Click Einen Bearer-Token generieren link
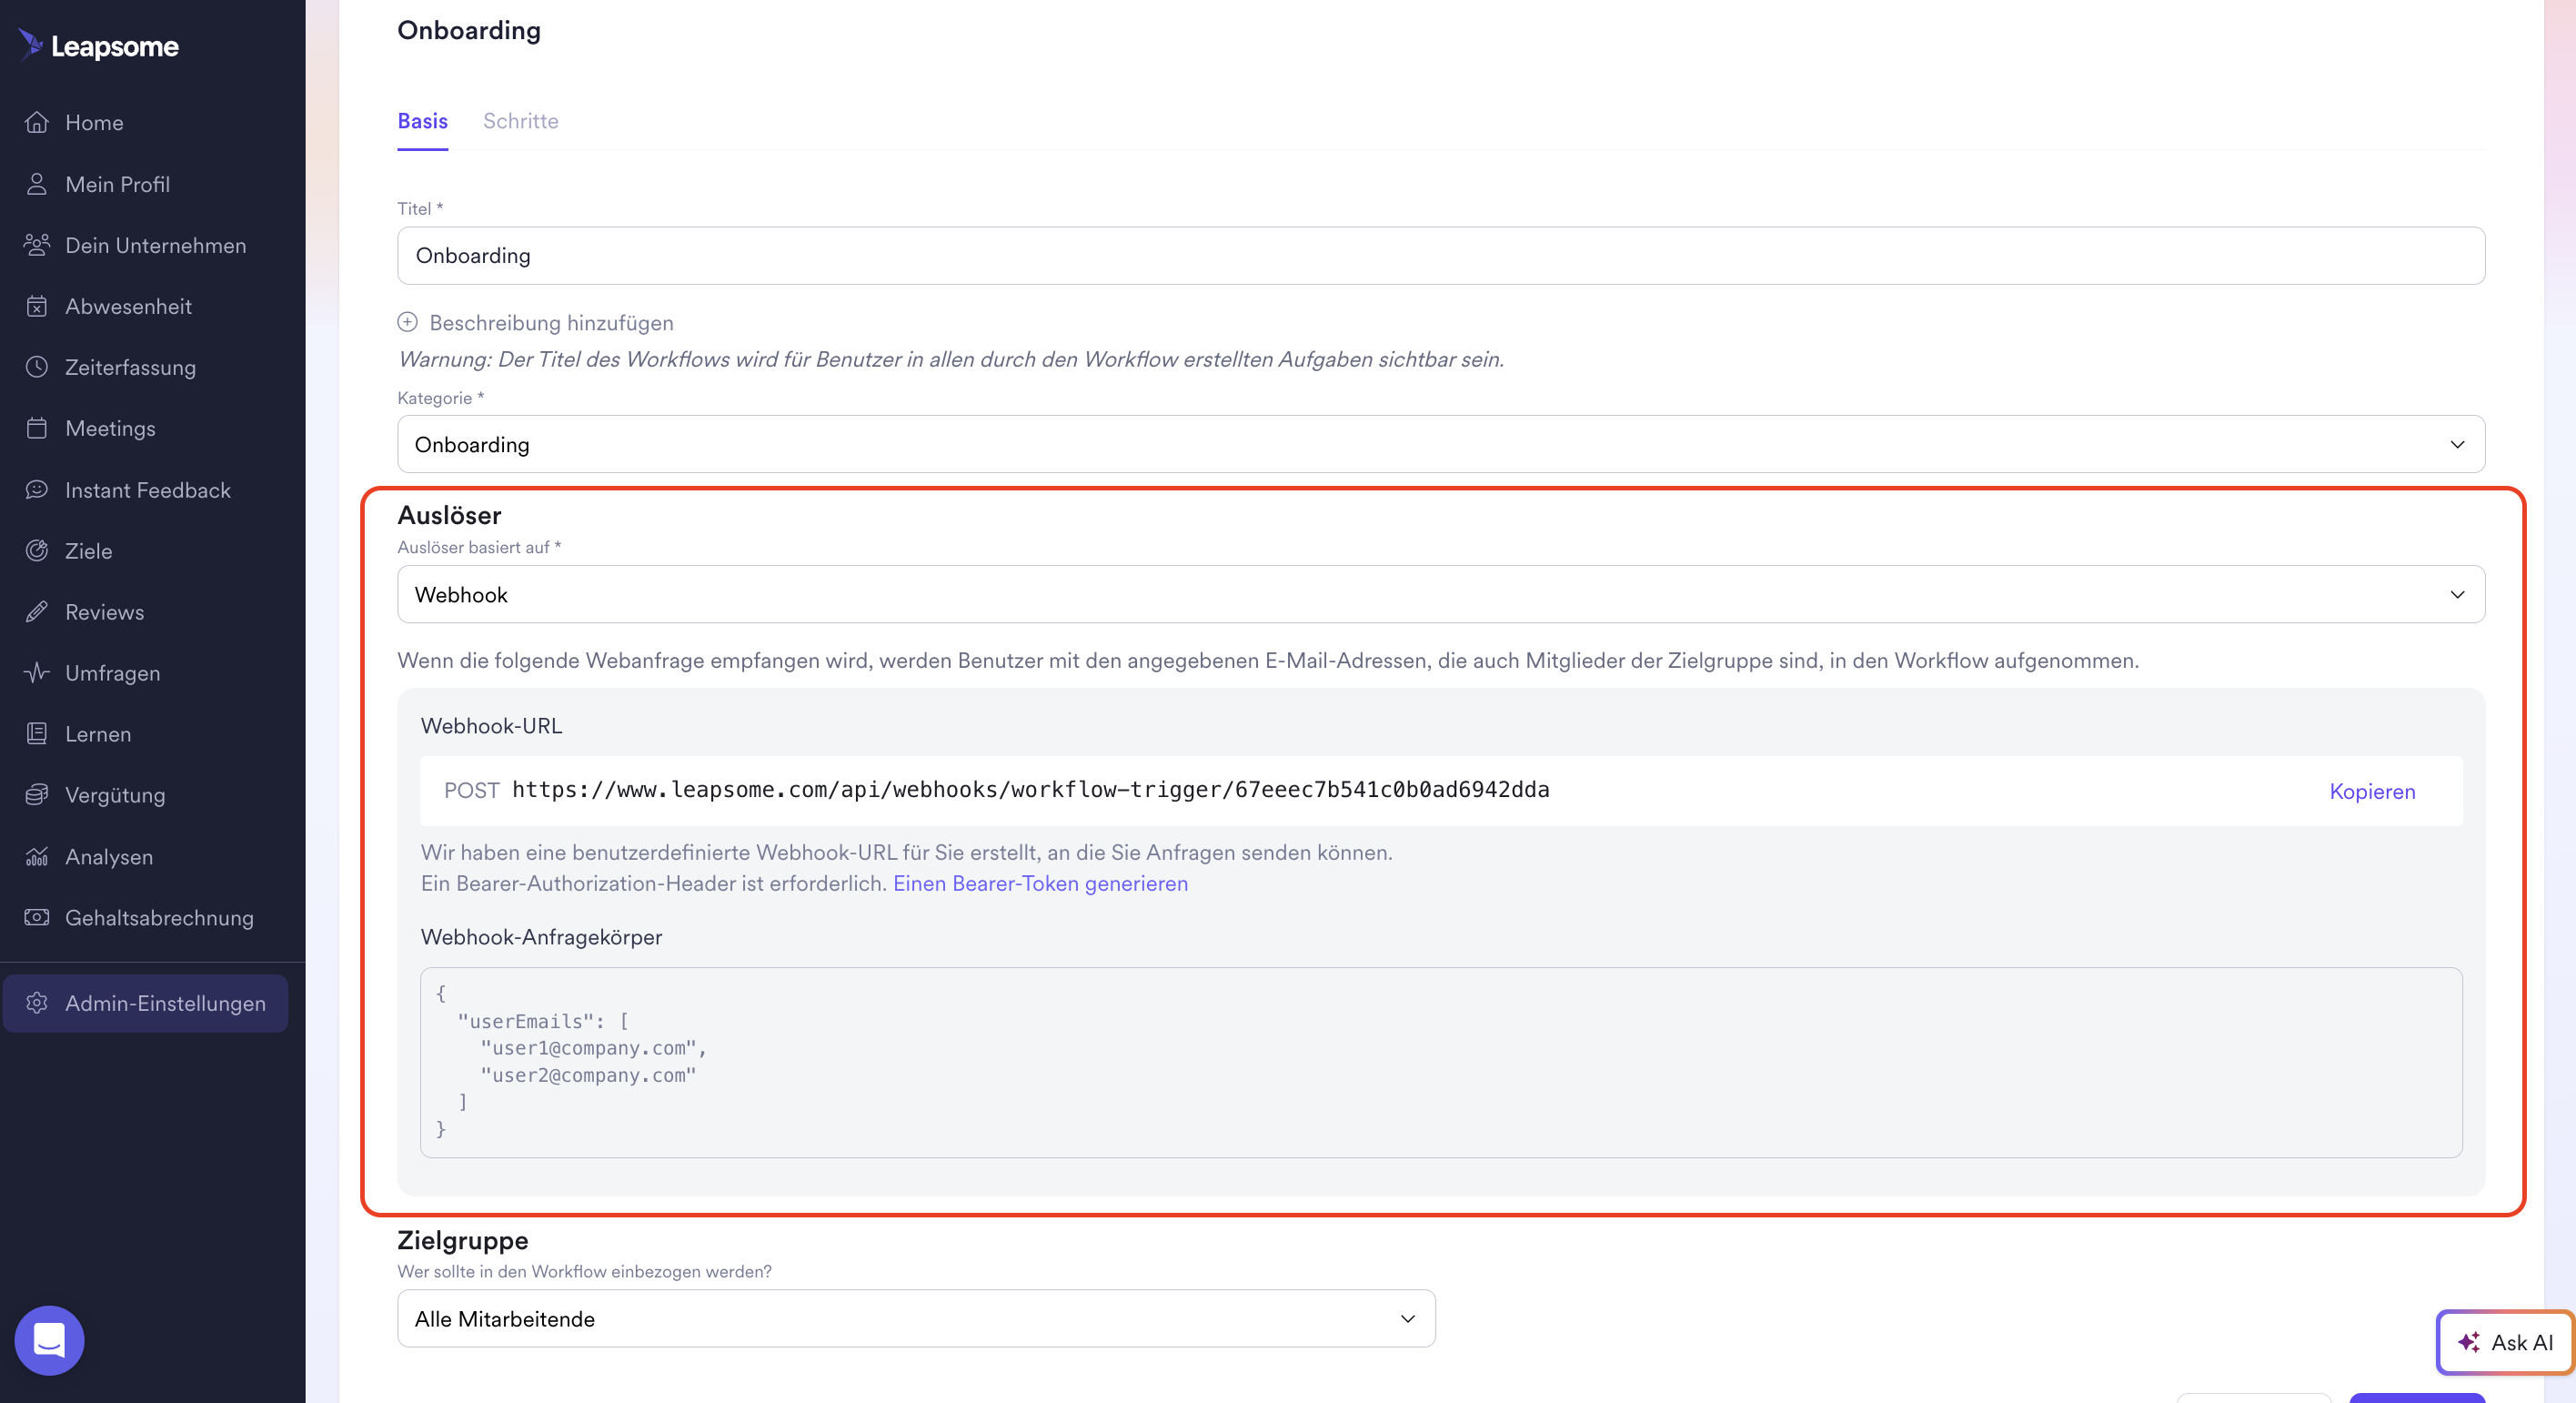 point(1040,883)
